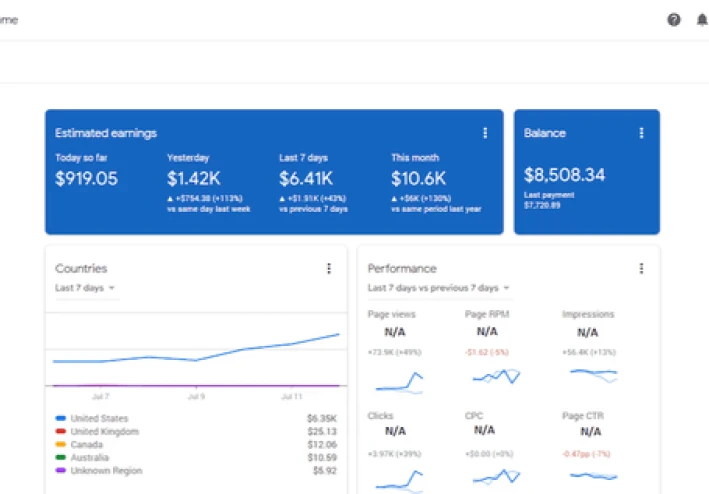Expand Performance date range comparison dropdown
Viewport: 709px width, 494px height.
tap(439, 288)
